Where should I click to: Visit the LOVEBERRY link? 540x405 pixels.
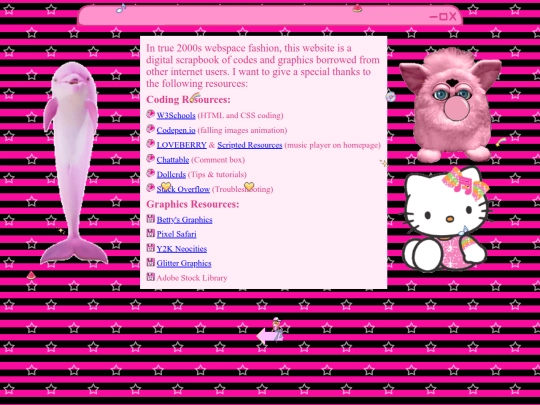[x=181, y=145]
